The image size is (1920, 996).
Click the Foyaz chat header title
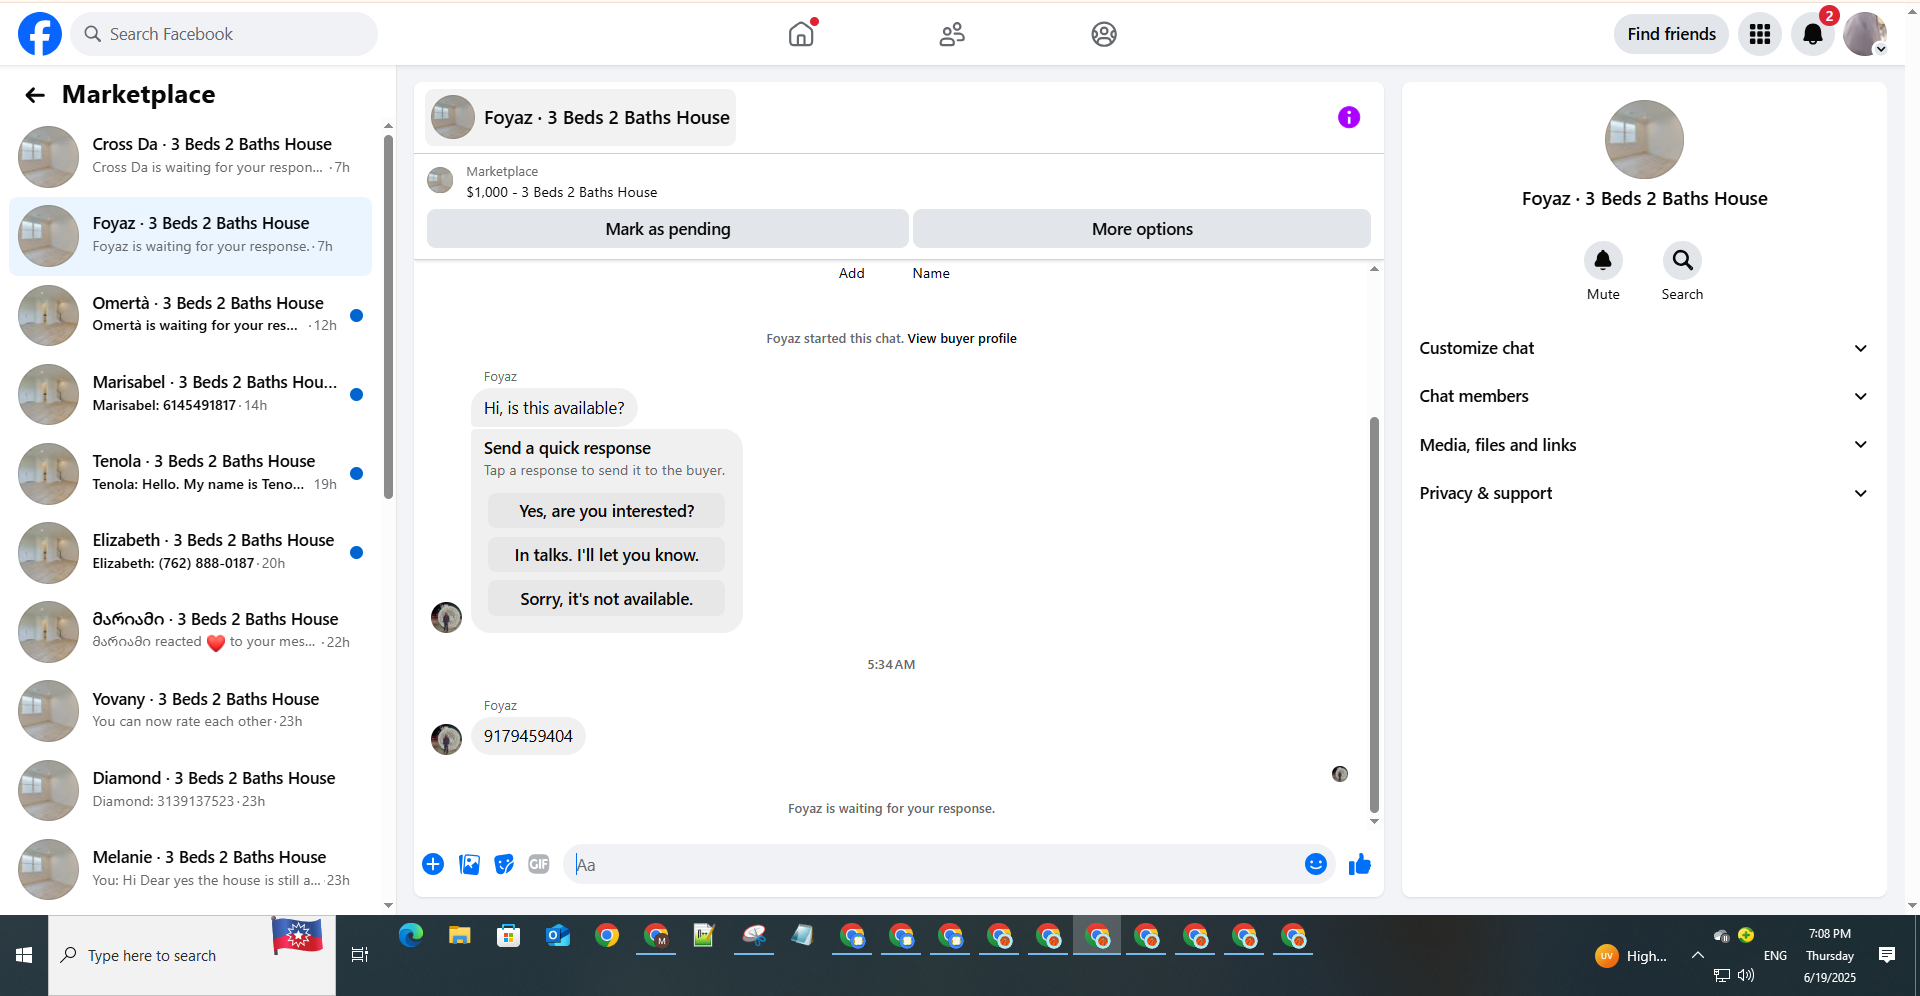click(581, 117)
